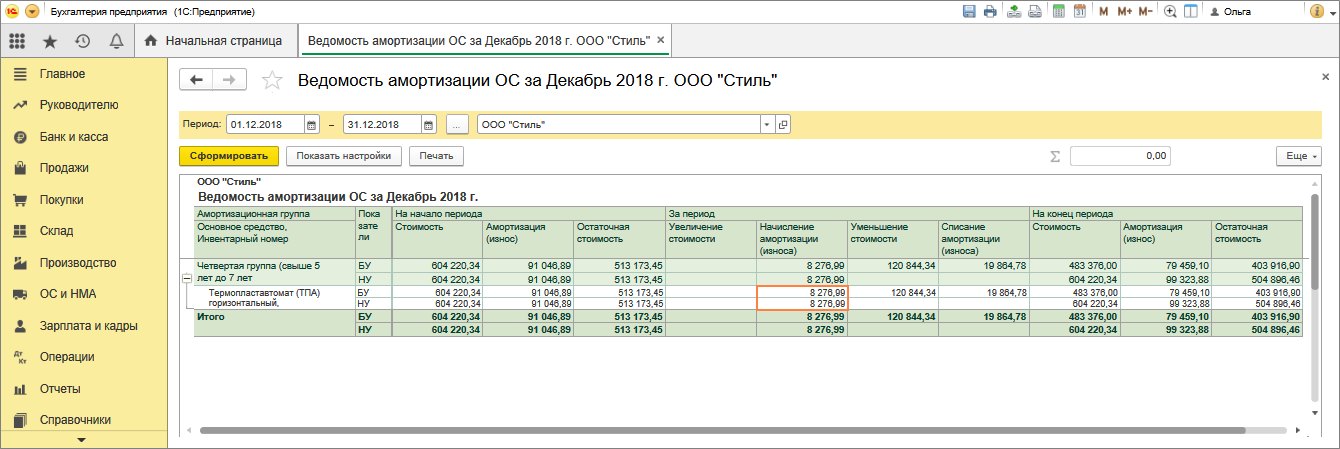Click the zoom magnifier icon in title bar
The width and height of the screenshot is (1340, 449).
[1170, 11]
